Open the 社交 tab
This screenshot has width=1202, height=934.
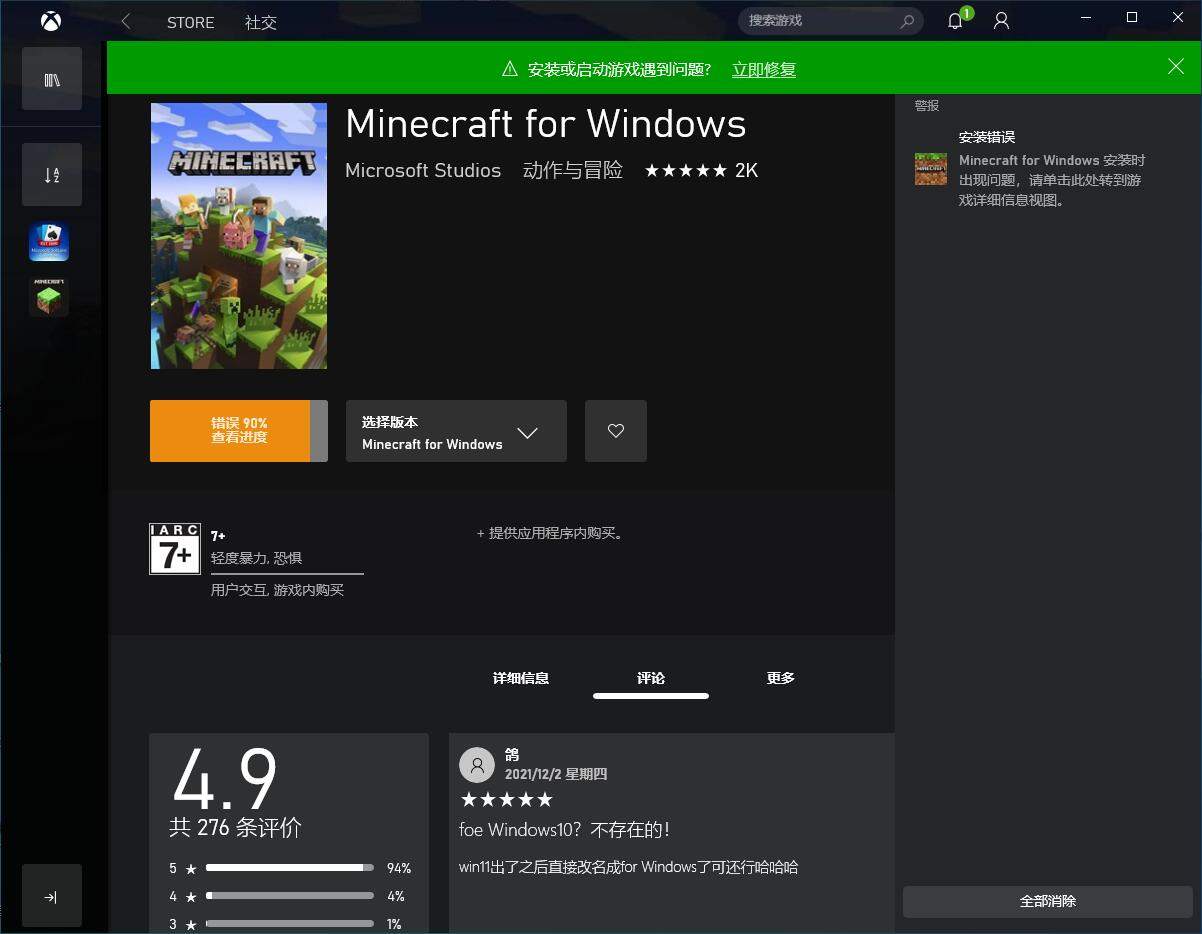[261, 22]
